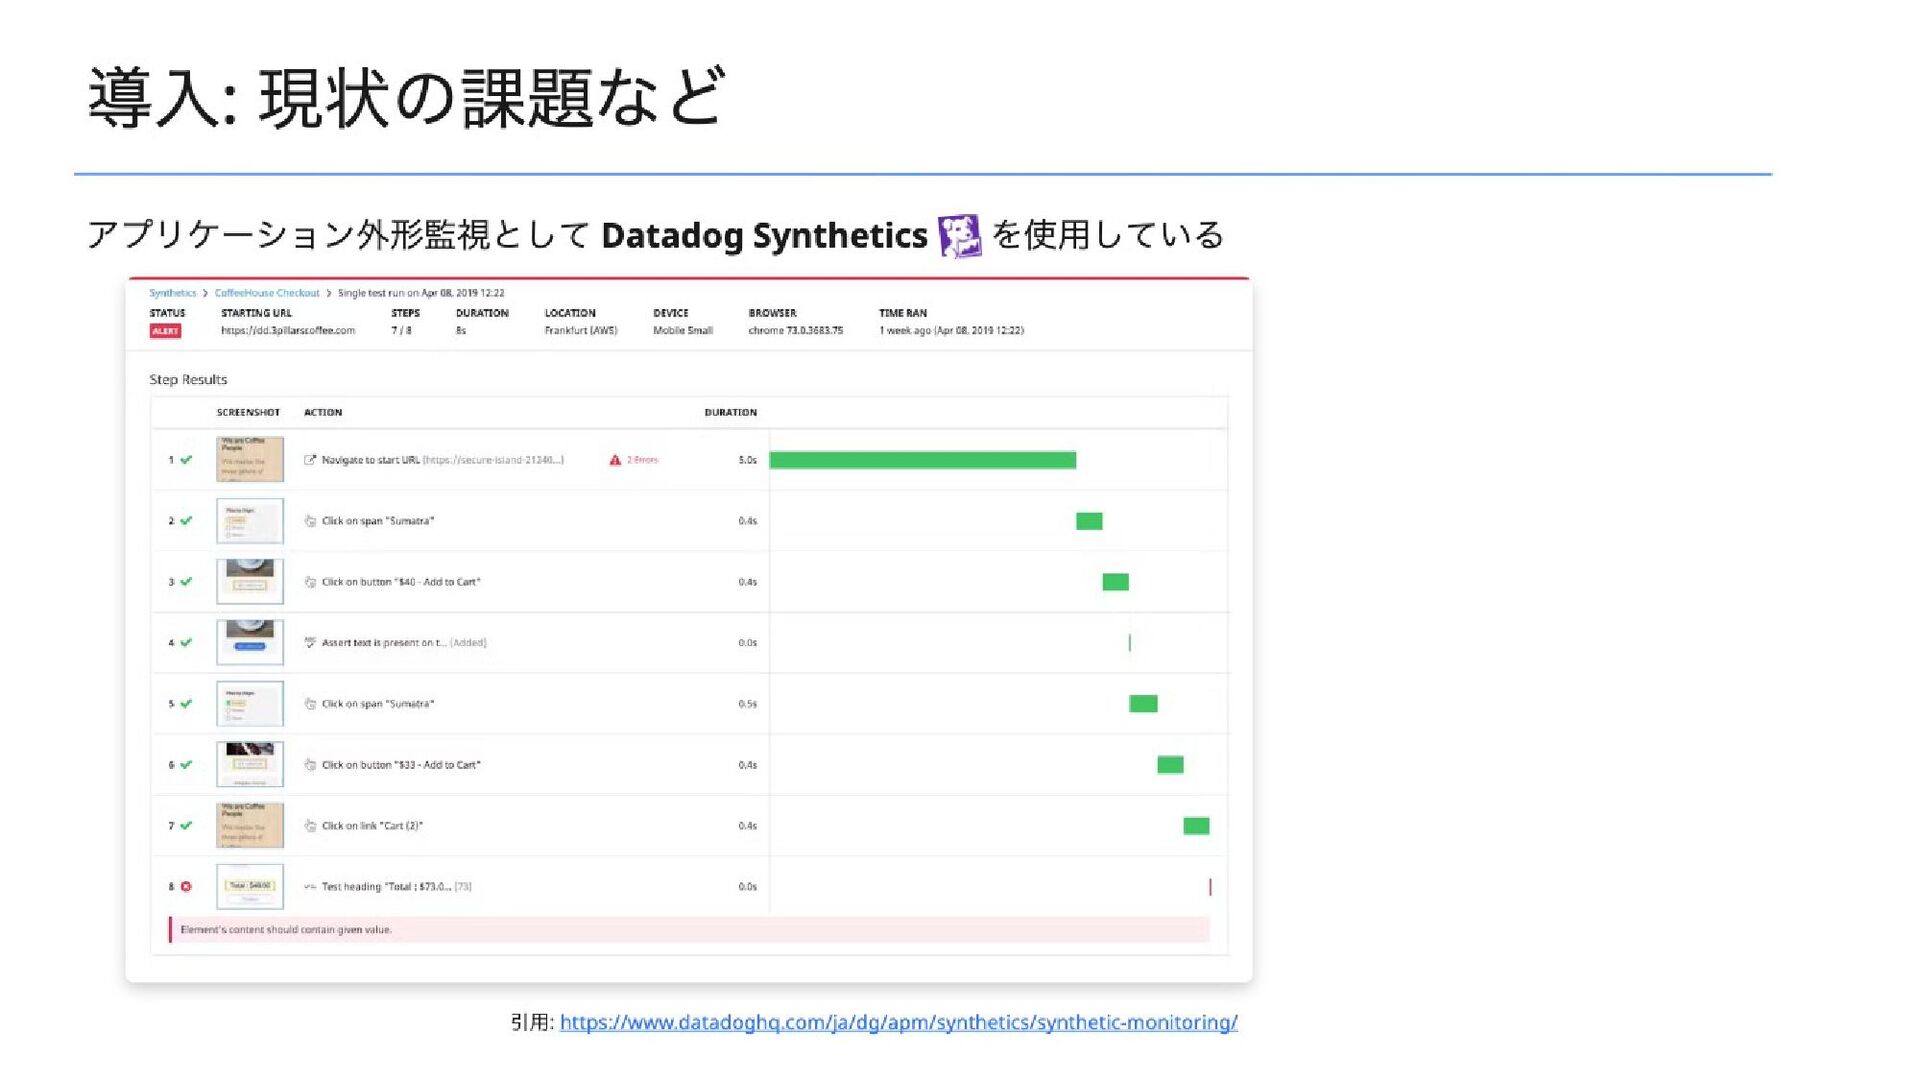The height and width of the screenshot is (1080, 1920).
Task: Click the green checkmark on step 4
Action: pyautogui.click(x=186, y=643)
